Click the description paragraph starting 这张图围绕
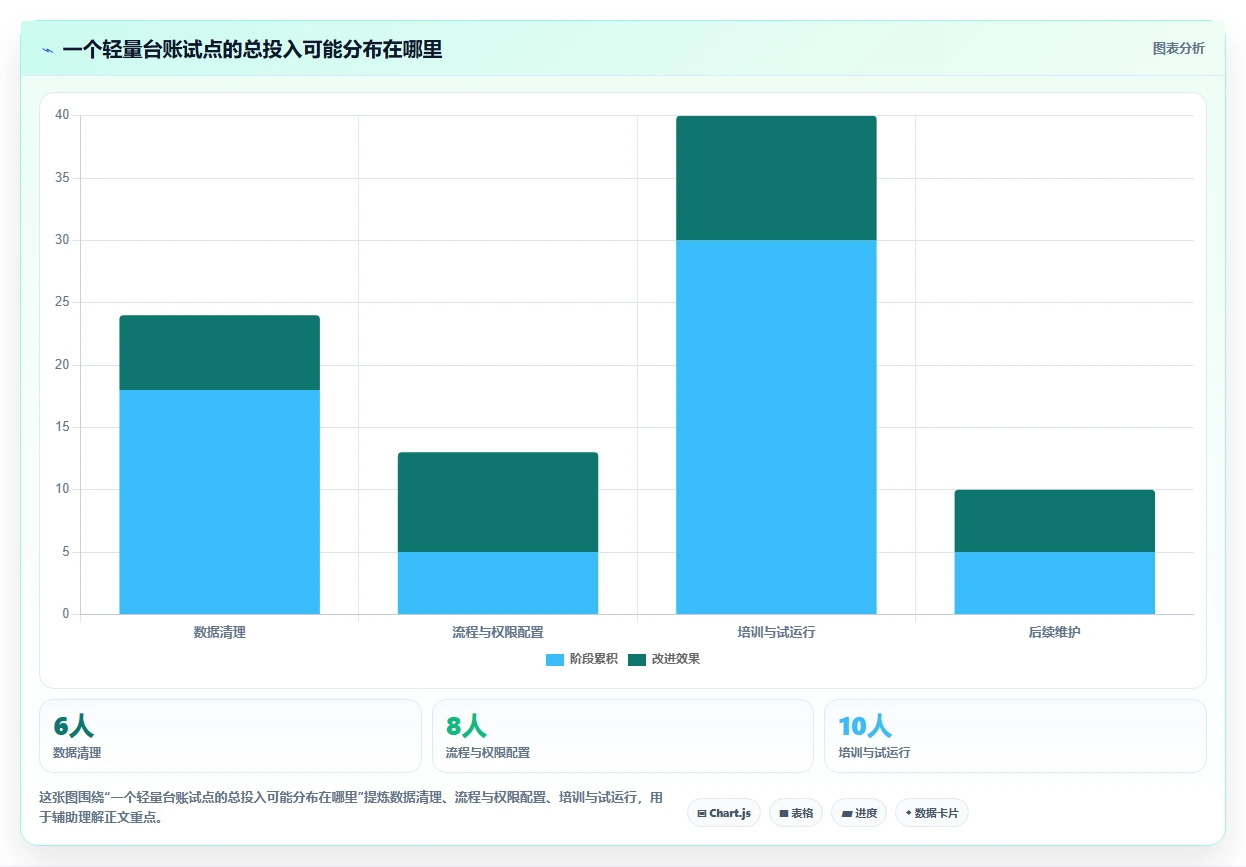 tap(350, 807)
